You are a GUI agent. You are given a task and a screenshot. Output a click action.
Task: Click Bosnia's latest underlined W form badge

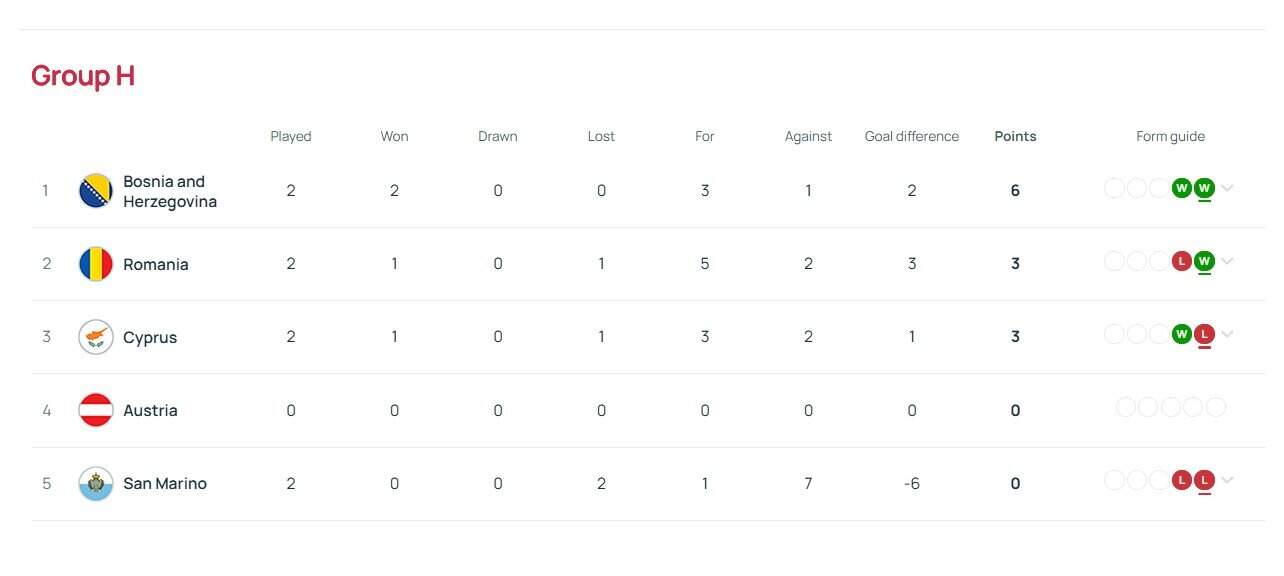pyautogui.click(x=1204, y=188)
